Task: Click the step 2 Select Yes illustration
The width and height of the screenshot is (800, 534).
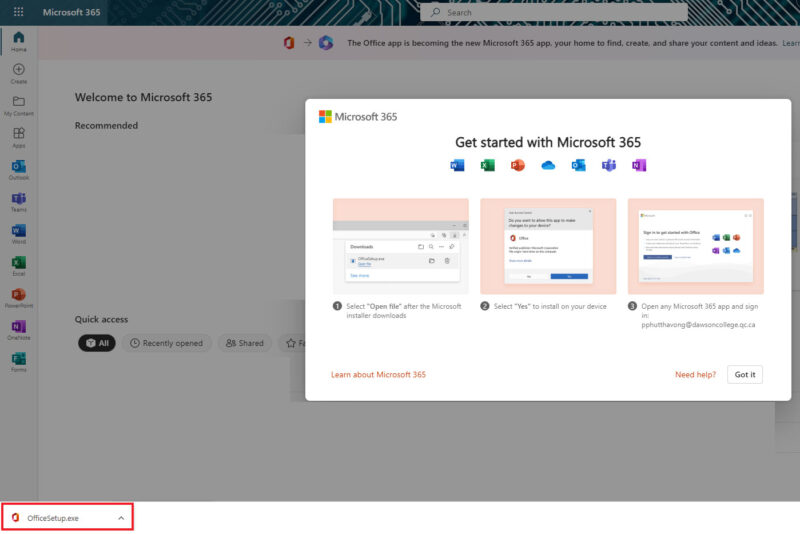Action: pos(548,246)
